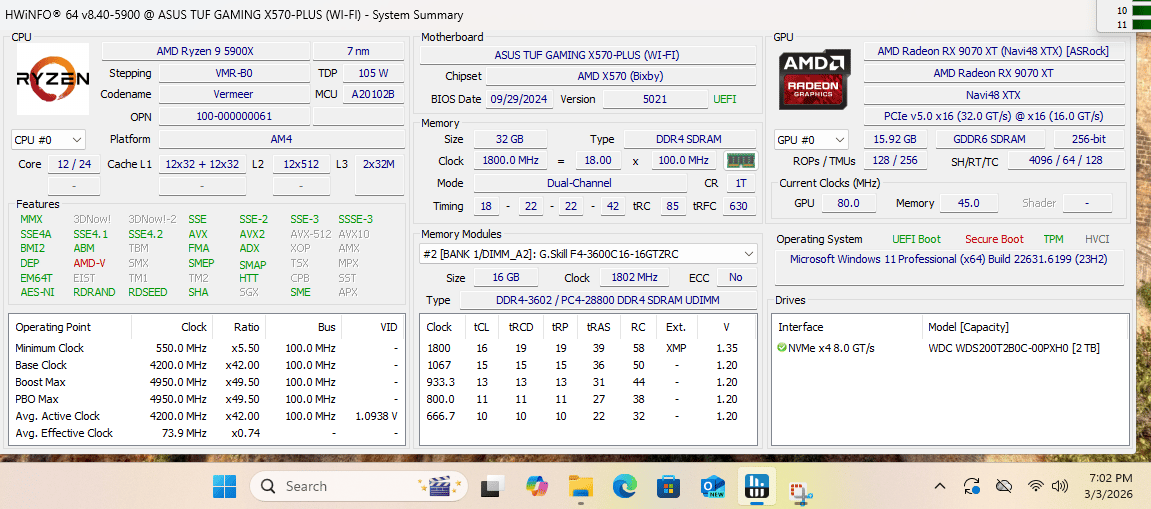
Task: Show hidden tray icons chevron
Action: (x=940, y=485)
